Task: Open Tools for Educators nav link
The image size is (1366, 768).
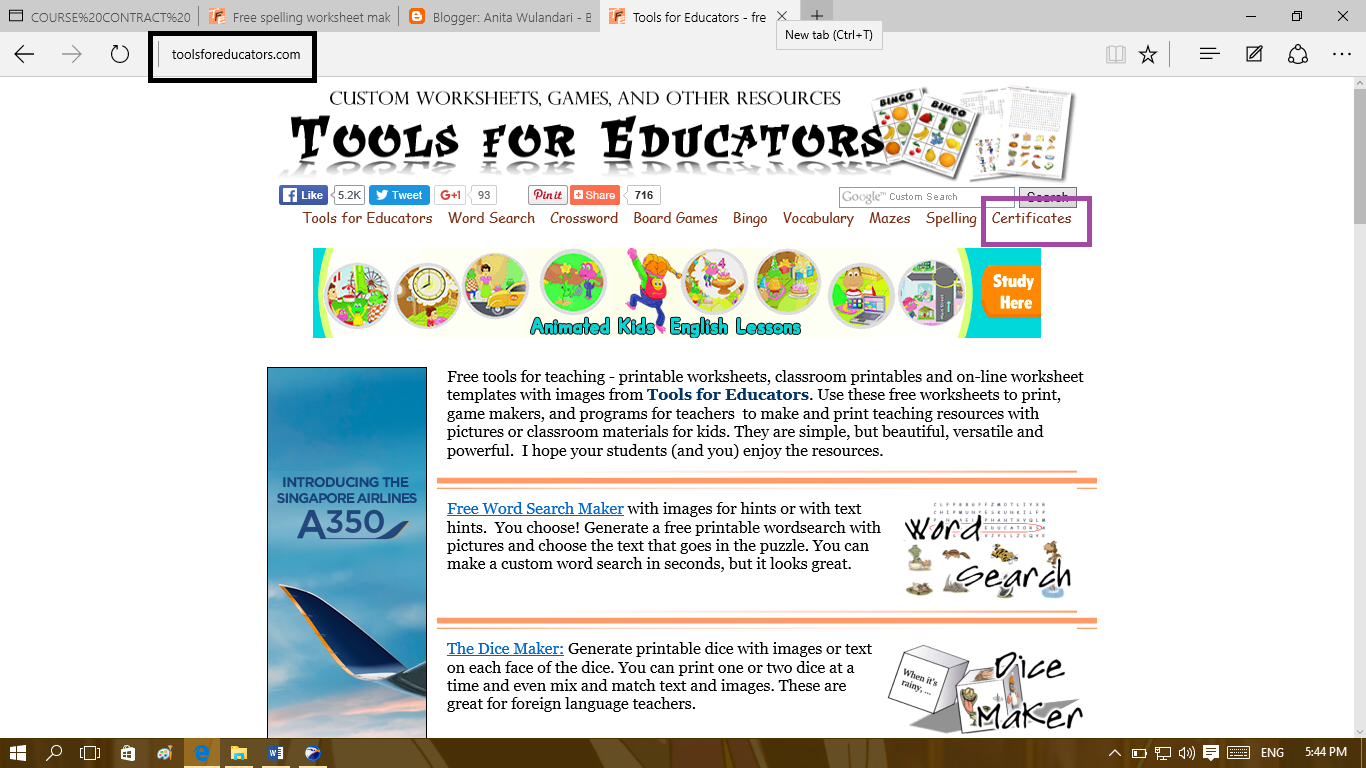Action: coord(368,218)
